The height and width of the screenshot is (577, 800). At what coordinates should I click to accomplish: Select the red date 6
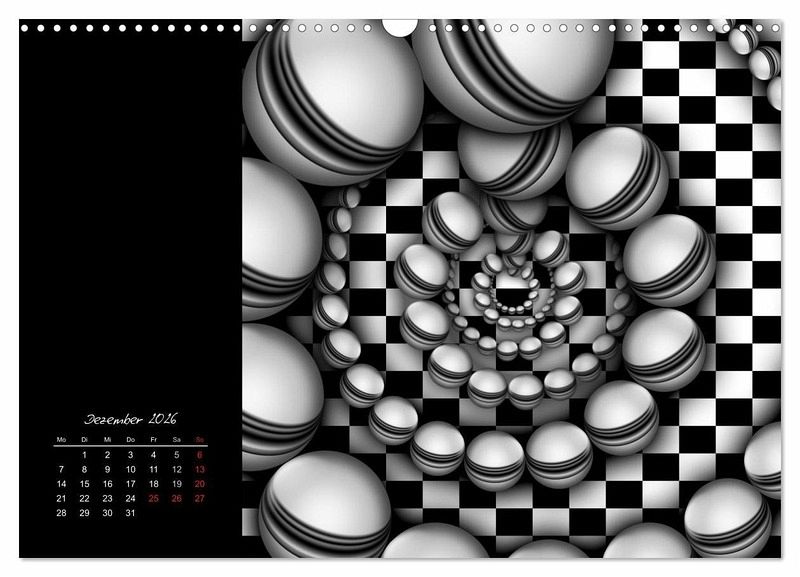pyautogui.click(x=200, y=454)
